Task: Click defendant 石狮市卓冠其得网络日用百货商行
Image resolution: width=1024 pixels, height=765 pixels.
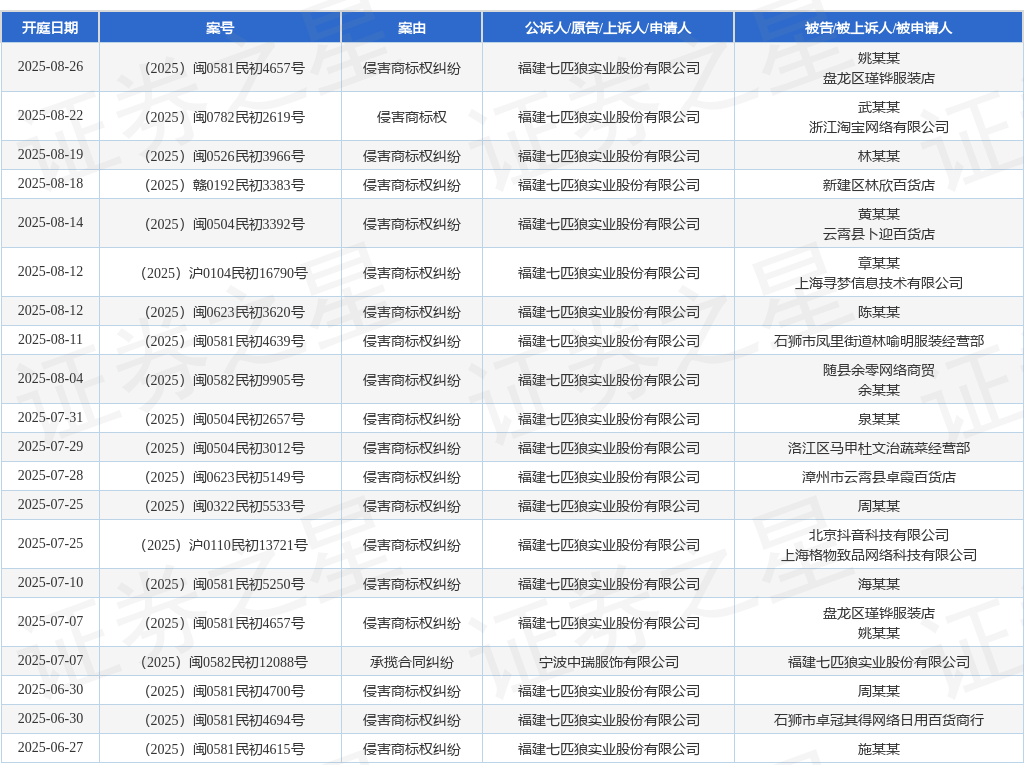Action: point(878,720)
